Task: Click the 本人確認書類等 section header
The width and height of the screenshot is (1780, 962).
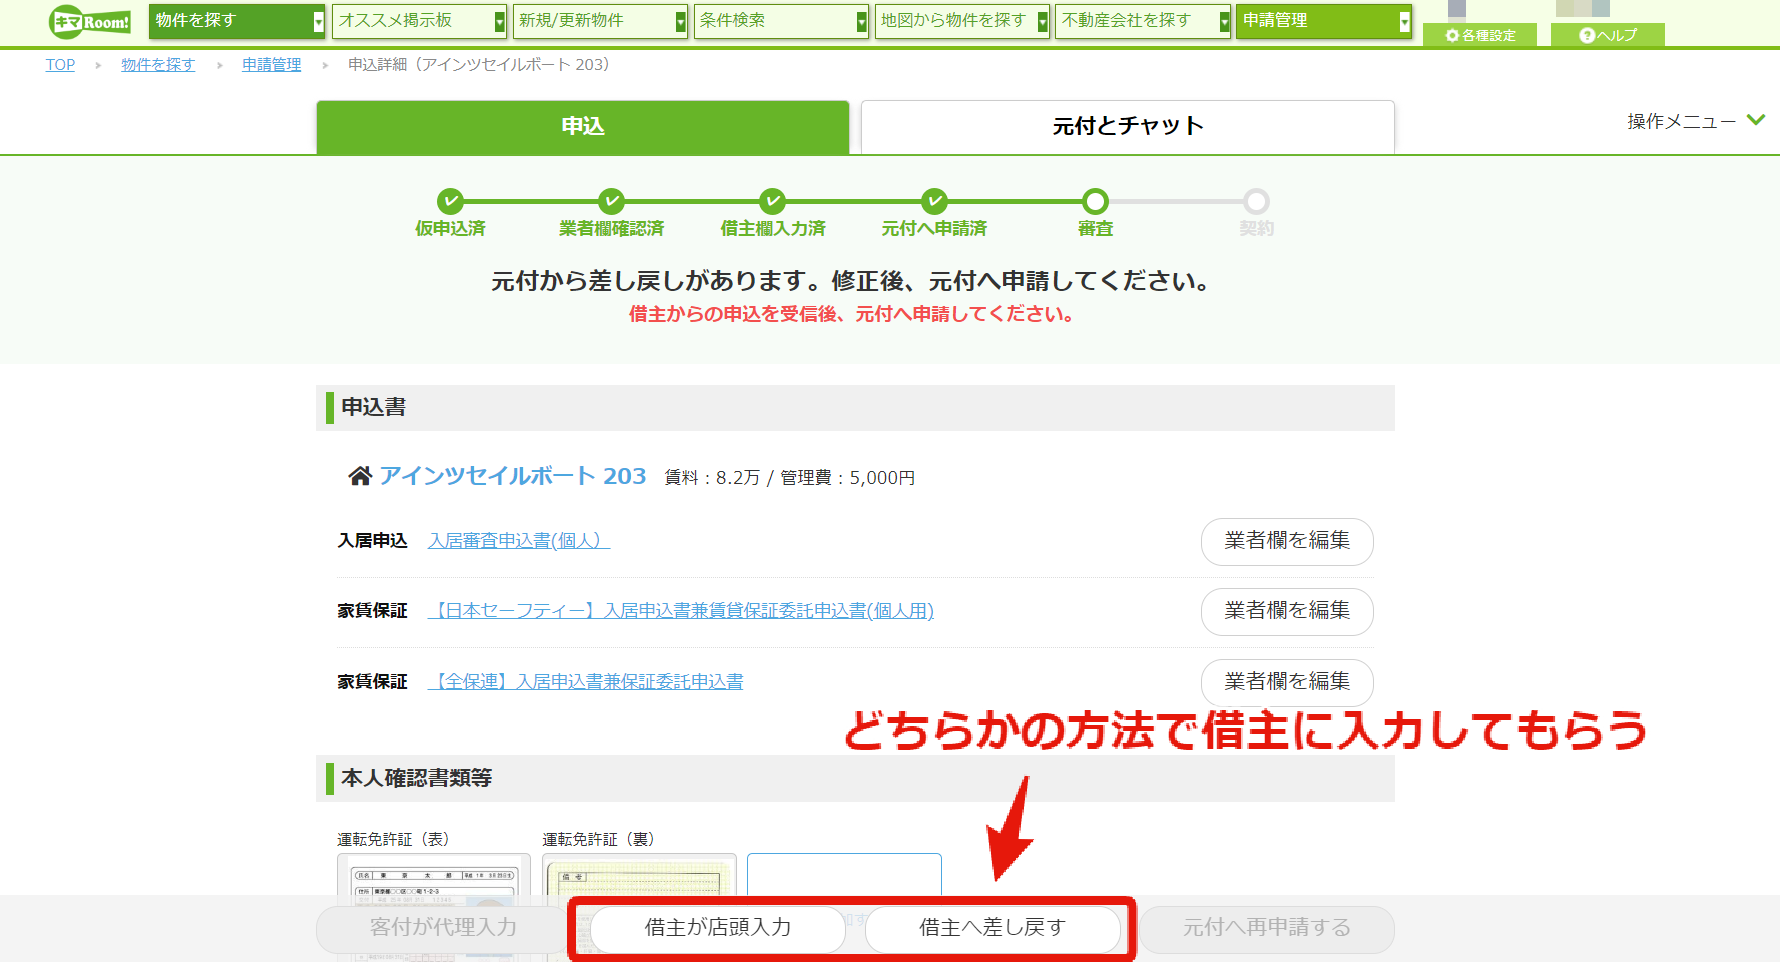Action: pos(855,778)
